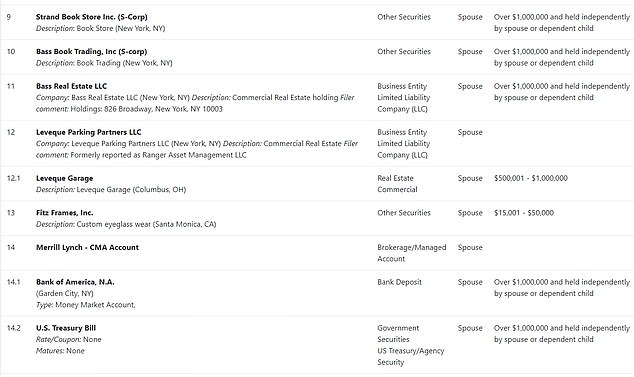Click Bank of America, N.A. entry title

(75, 282)
